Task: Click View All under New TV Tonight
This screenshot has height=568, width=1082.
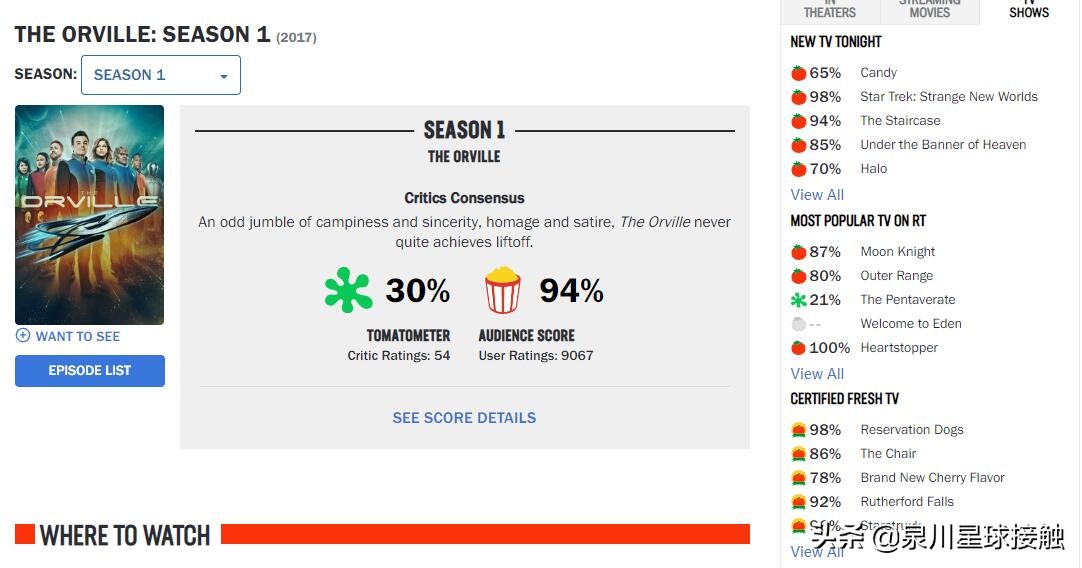Action: coord(817,195)
